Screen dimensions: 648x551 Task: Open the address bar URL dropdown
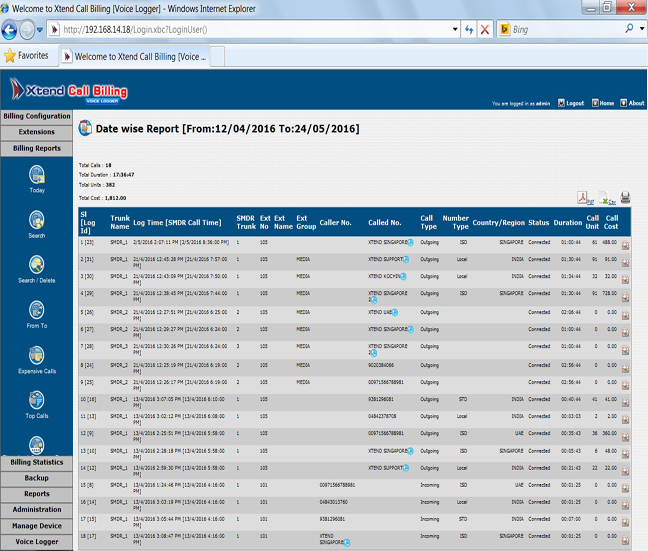click(455, 29)
